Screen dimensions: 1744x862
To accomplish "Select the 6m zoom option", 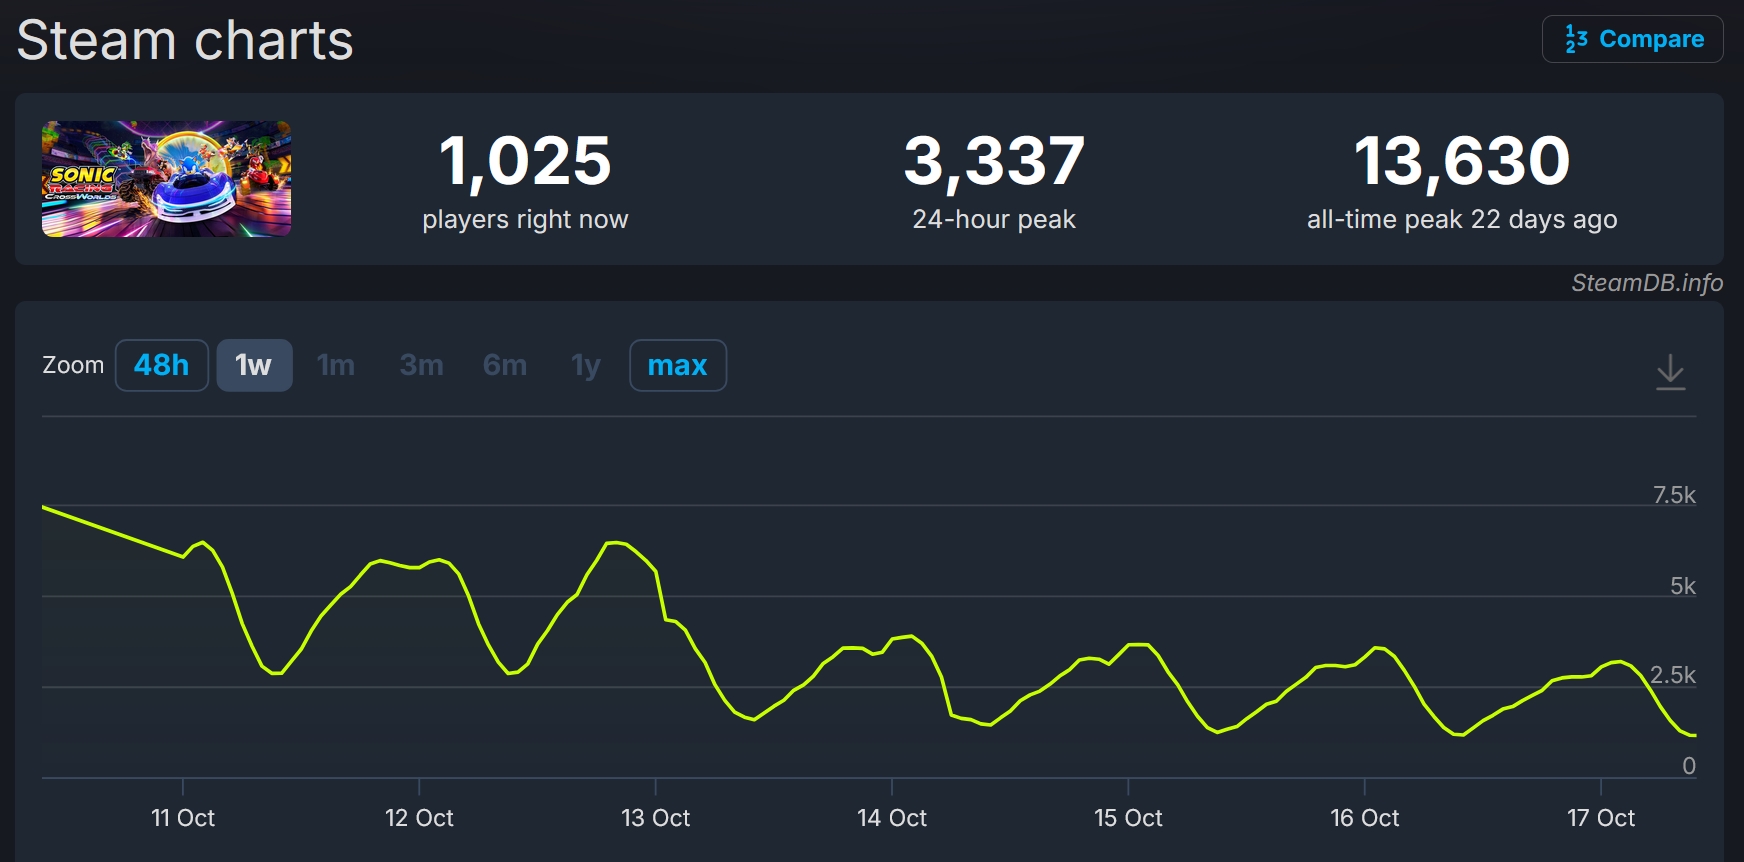I will [505, 365].
